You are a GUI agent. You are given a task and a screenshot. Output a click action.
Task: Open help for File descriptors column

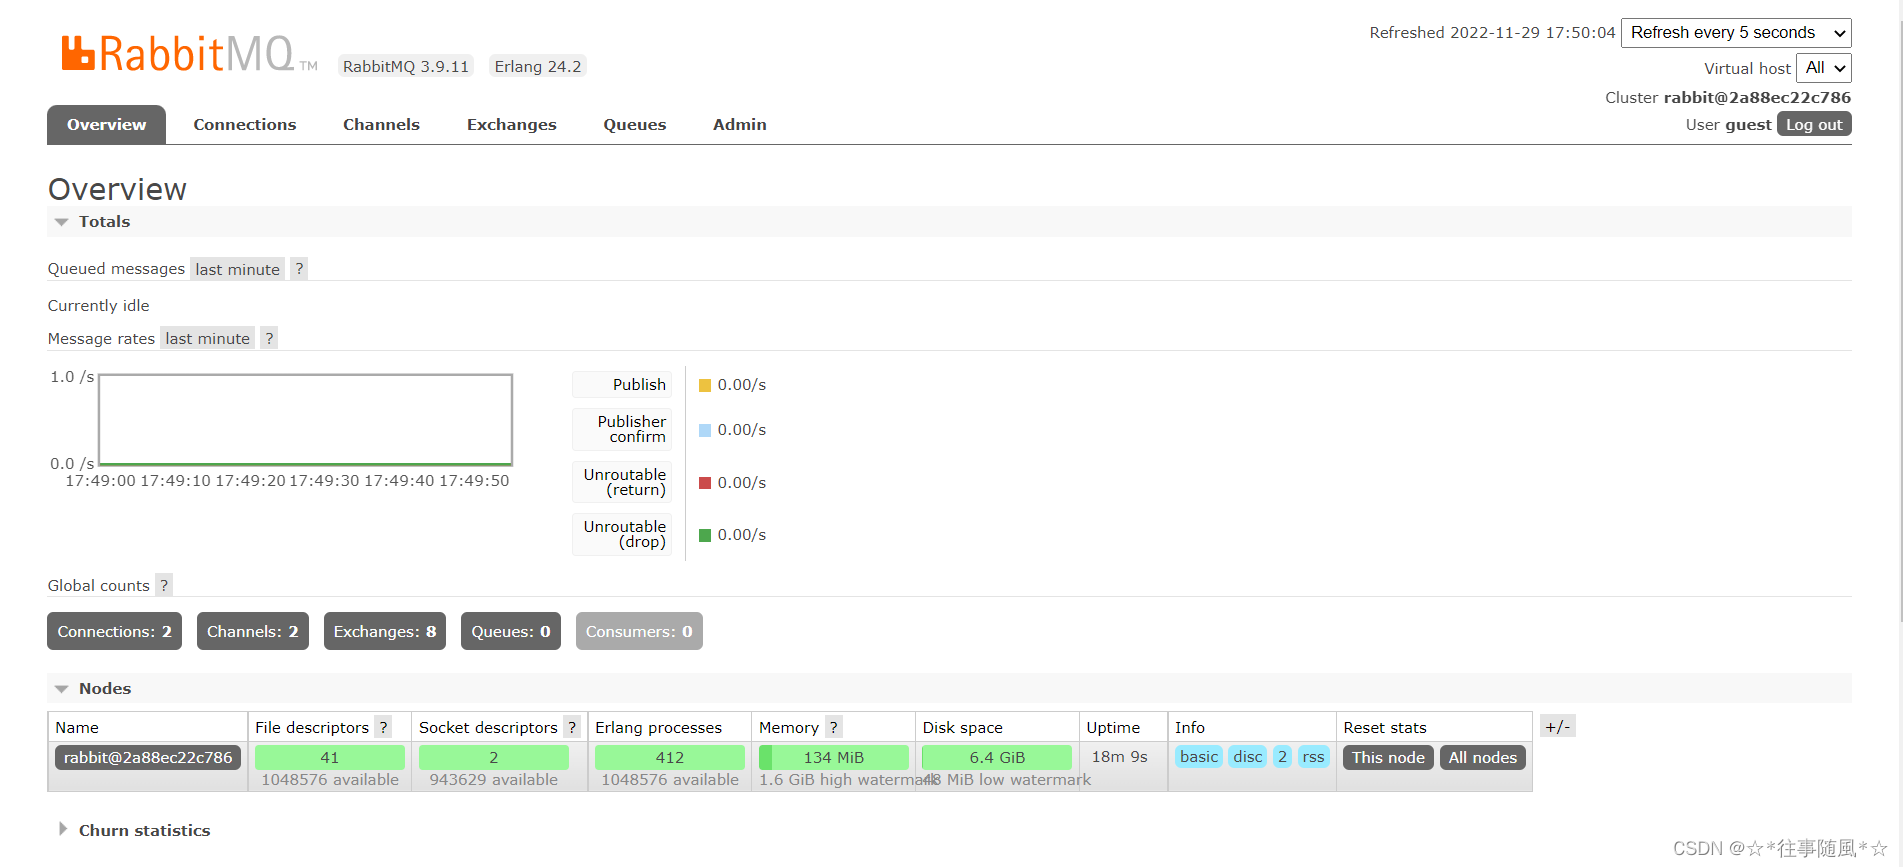point(383,727)
